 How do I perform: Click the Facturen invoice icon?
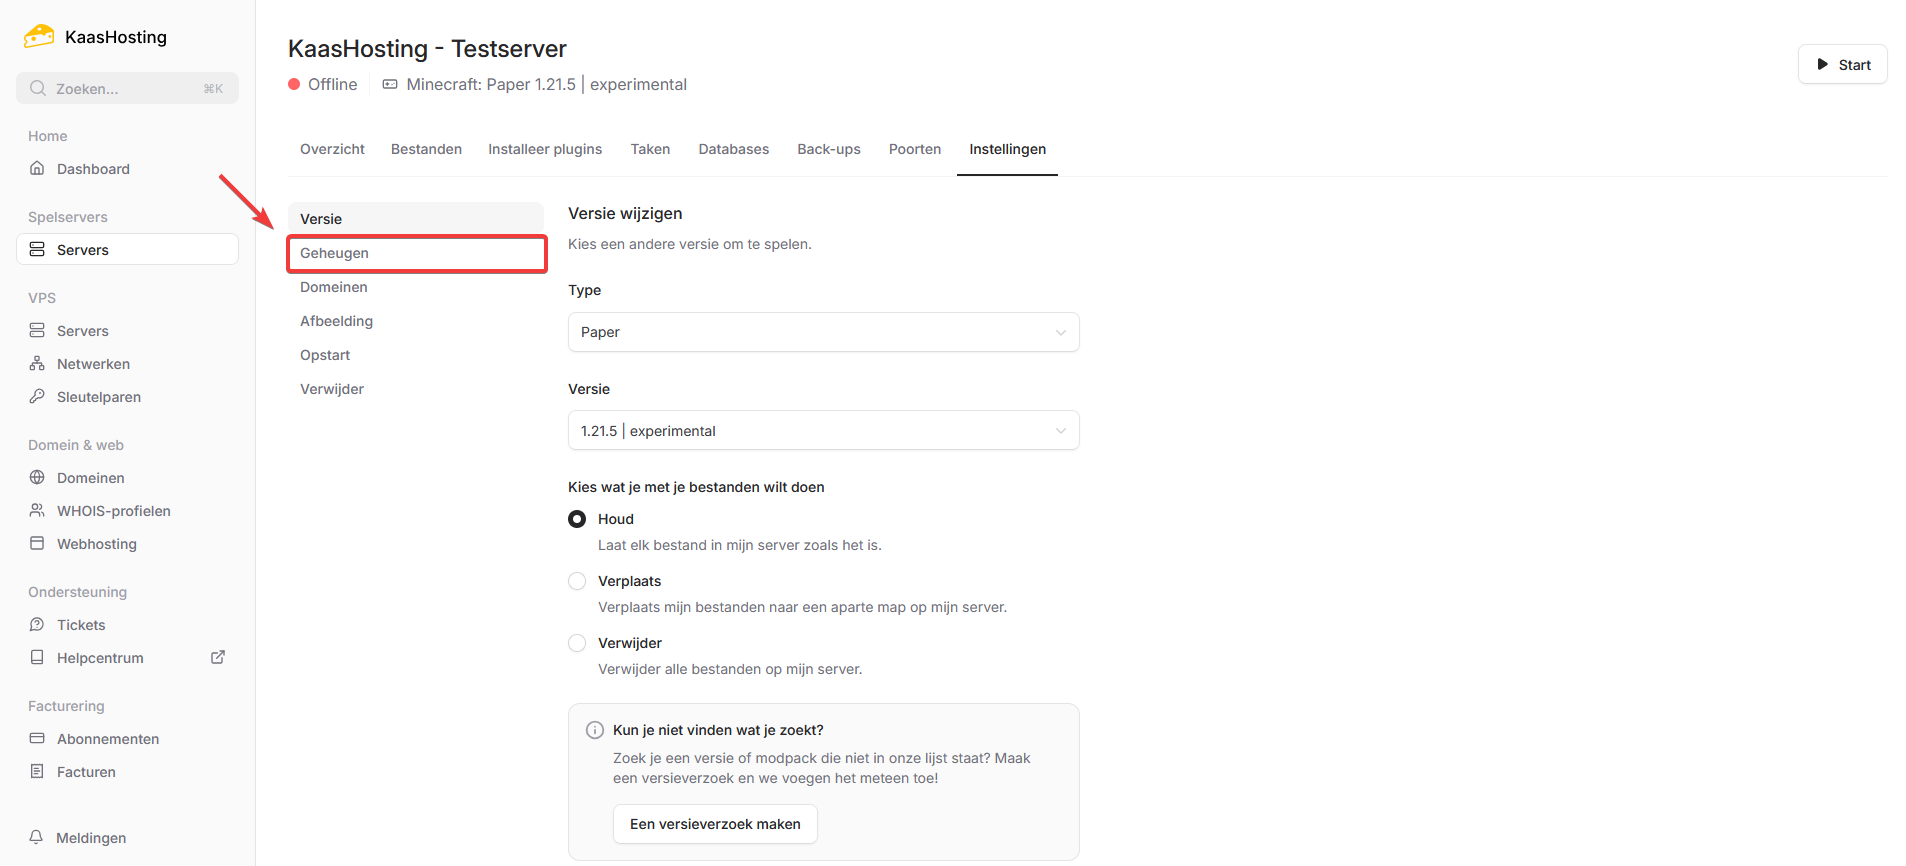(x=37, y=772)
